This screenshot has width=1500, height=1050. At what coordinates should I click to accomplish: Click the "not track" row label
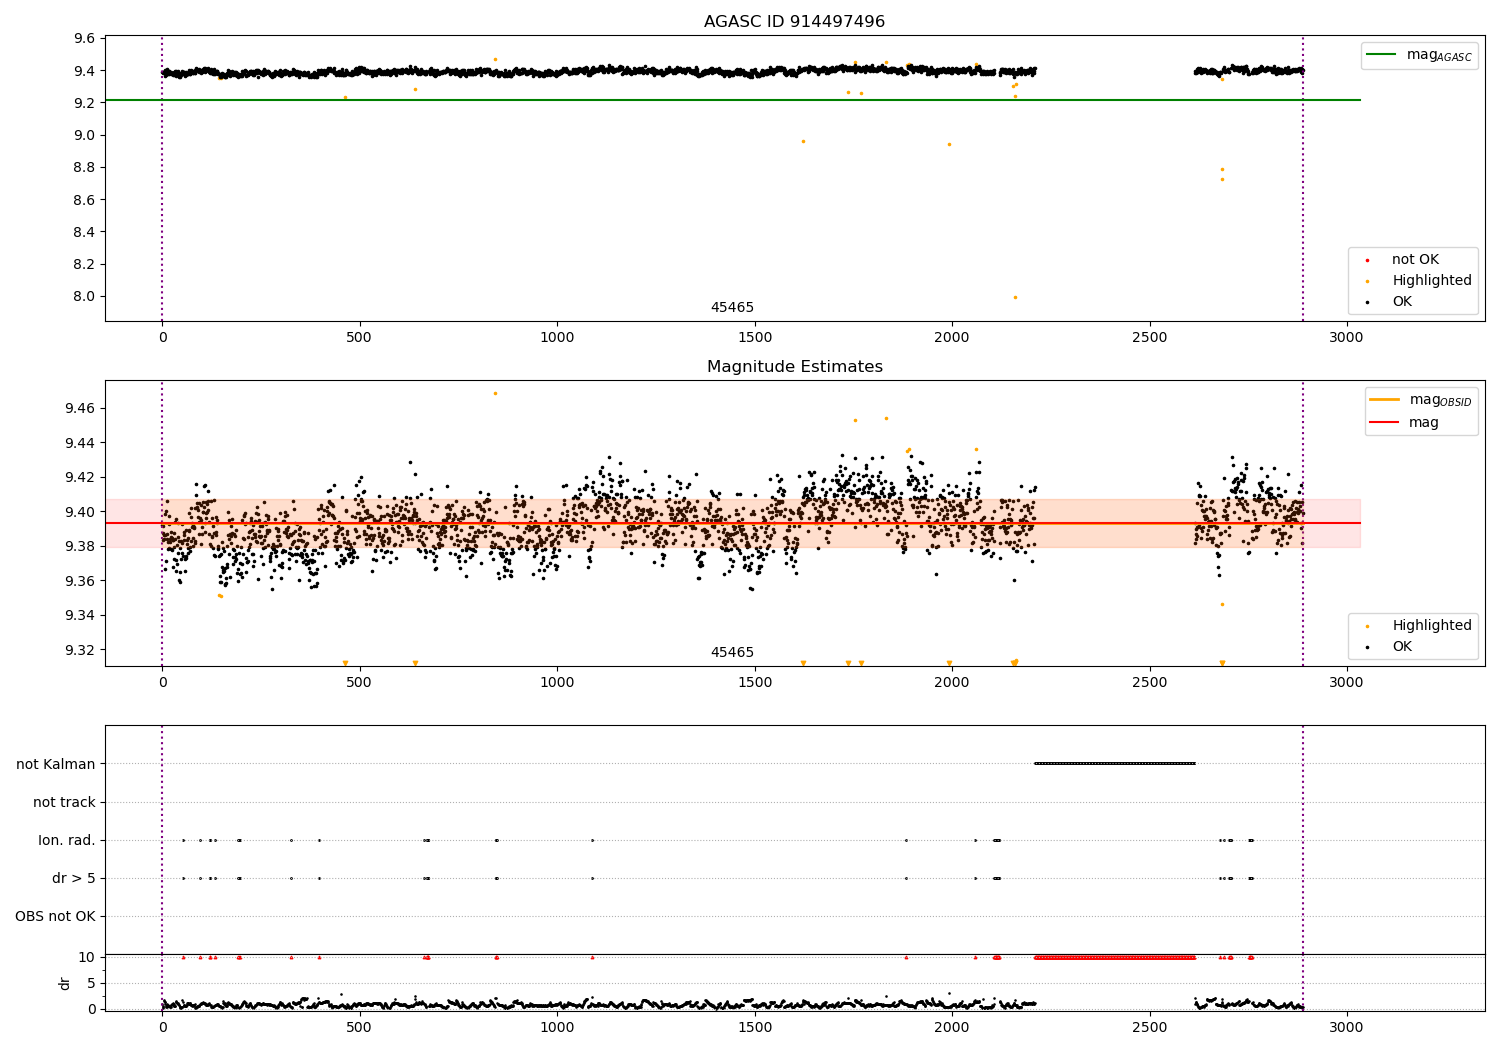click(64, 802)
